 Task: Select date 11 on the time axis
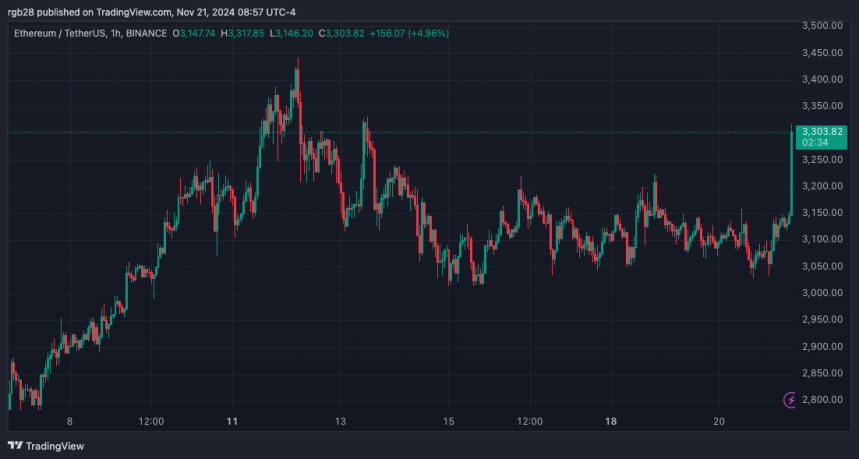pyautogui.click(x=232, y=422)
